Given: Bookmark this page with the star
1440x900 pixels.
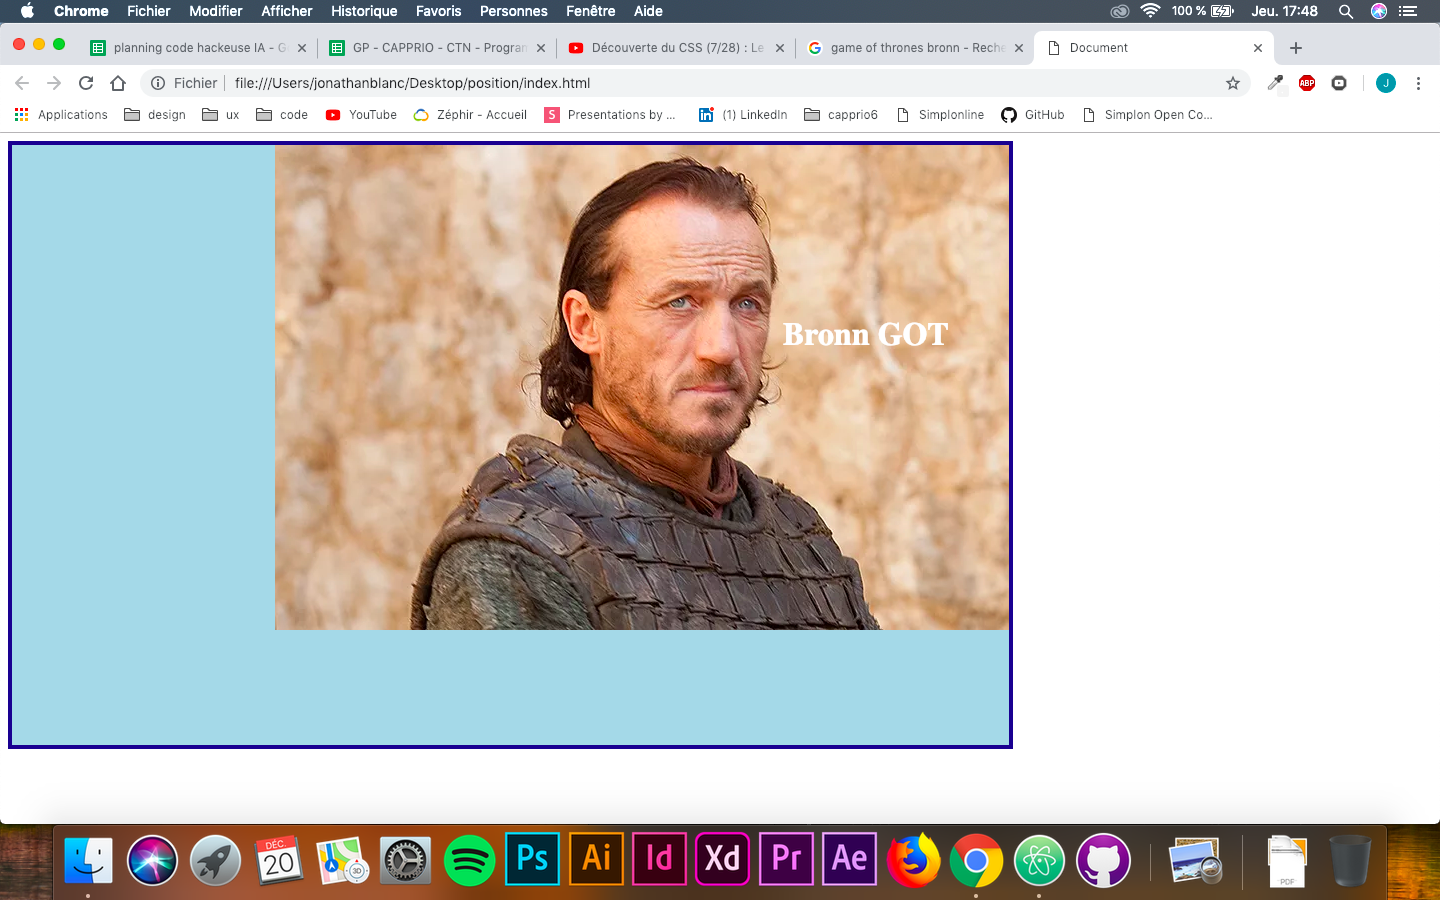Looking at the screenshot, I should pyautogui.click(x=1233, y=83).
